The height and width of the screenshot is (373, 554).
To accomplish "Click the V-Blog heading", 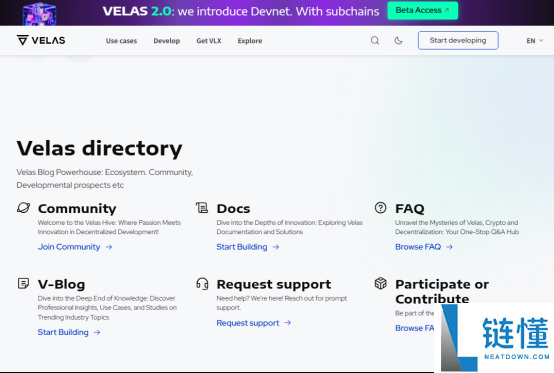I will (x=61, y=284).
